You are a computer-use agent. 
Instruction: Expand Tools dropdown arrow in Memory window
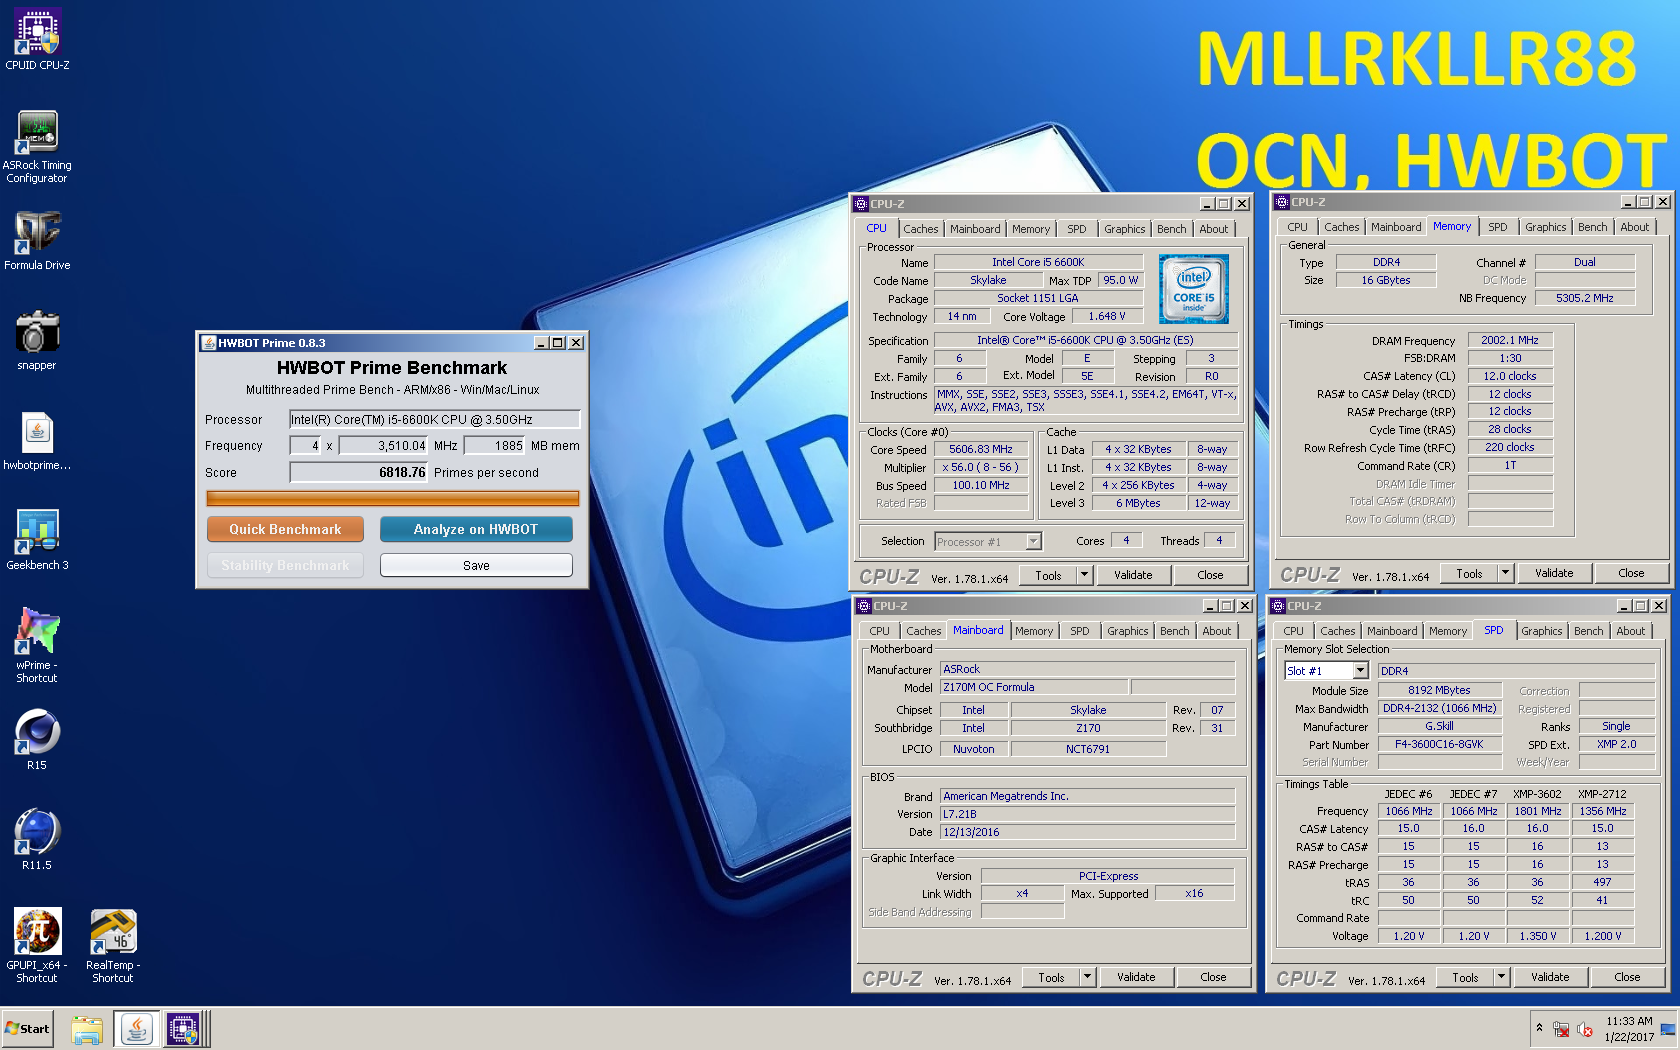tap(1505, 573)
